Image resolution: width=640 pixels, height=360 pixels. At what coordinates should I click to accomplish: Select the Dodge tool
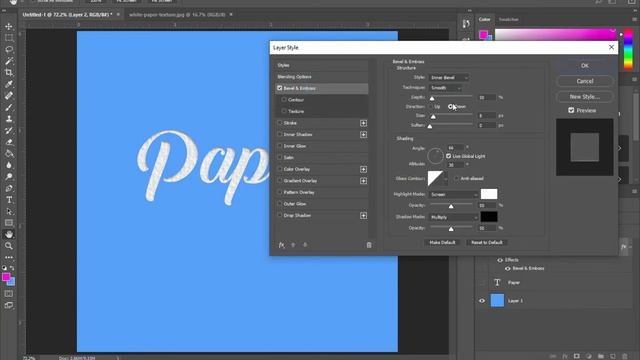click(9, 177)
